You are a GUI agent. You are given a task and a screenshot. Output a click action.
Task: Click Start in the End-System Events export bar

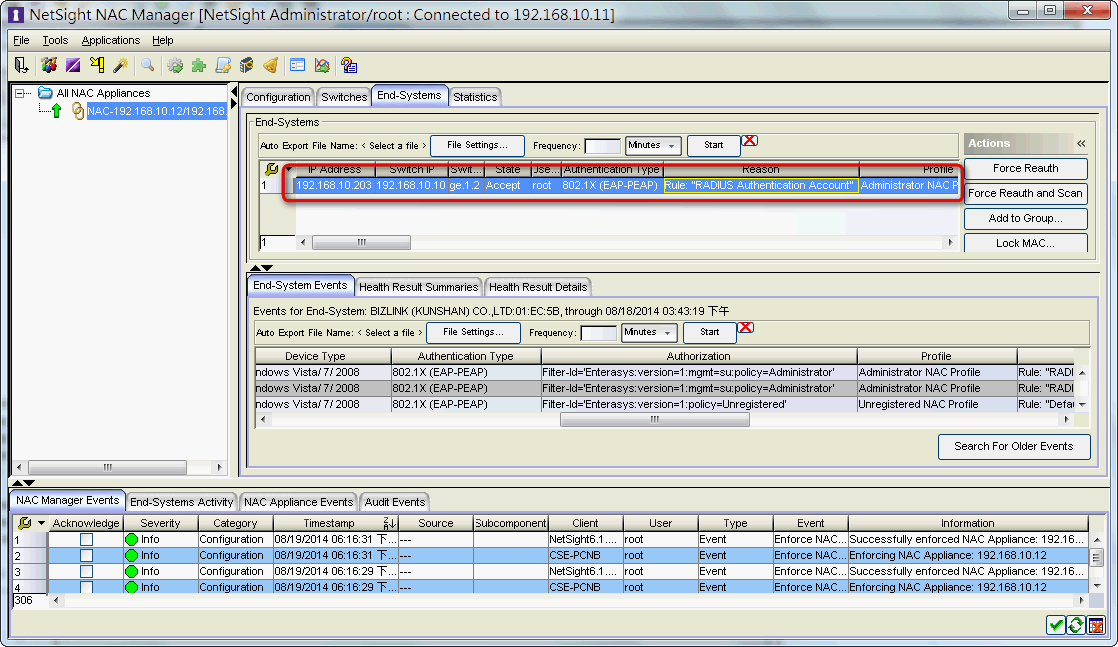(x=709, y=332)
